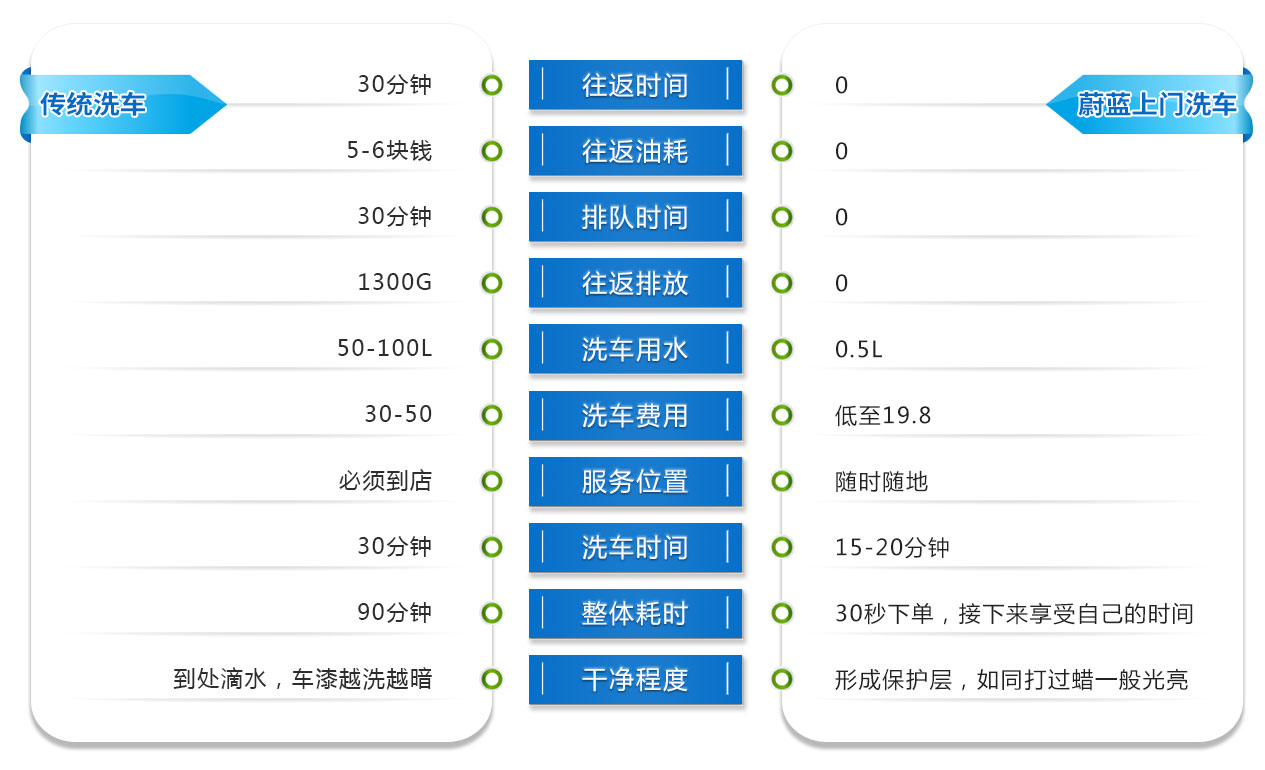Screen dimensions: 1265x770
Task: Select the 洗车费用 blue label
Action: tap(635, 415)
